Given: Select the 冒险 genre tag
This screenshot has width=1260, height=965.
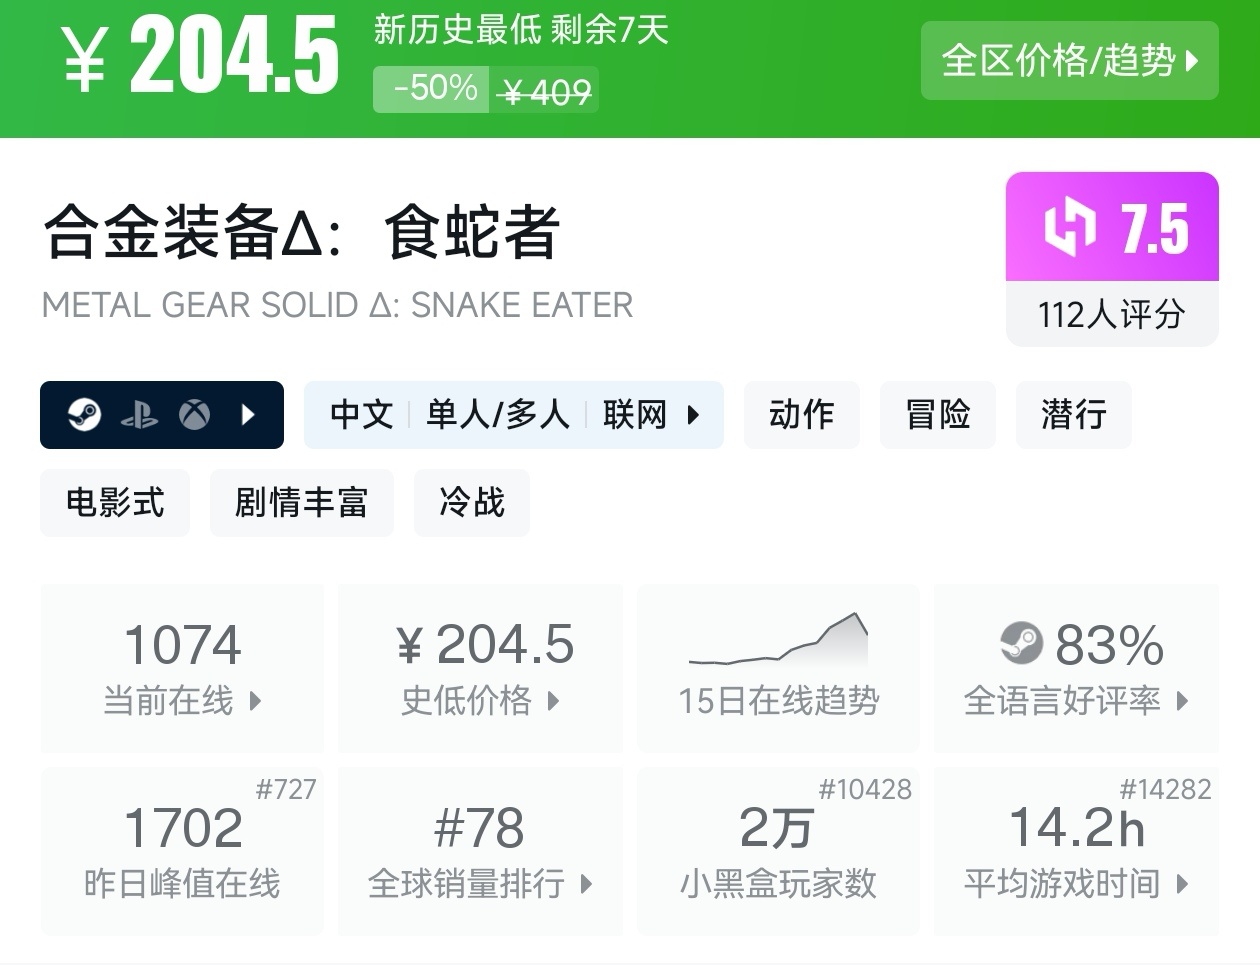Looking at the screenshot, I should click(937, 414).
